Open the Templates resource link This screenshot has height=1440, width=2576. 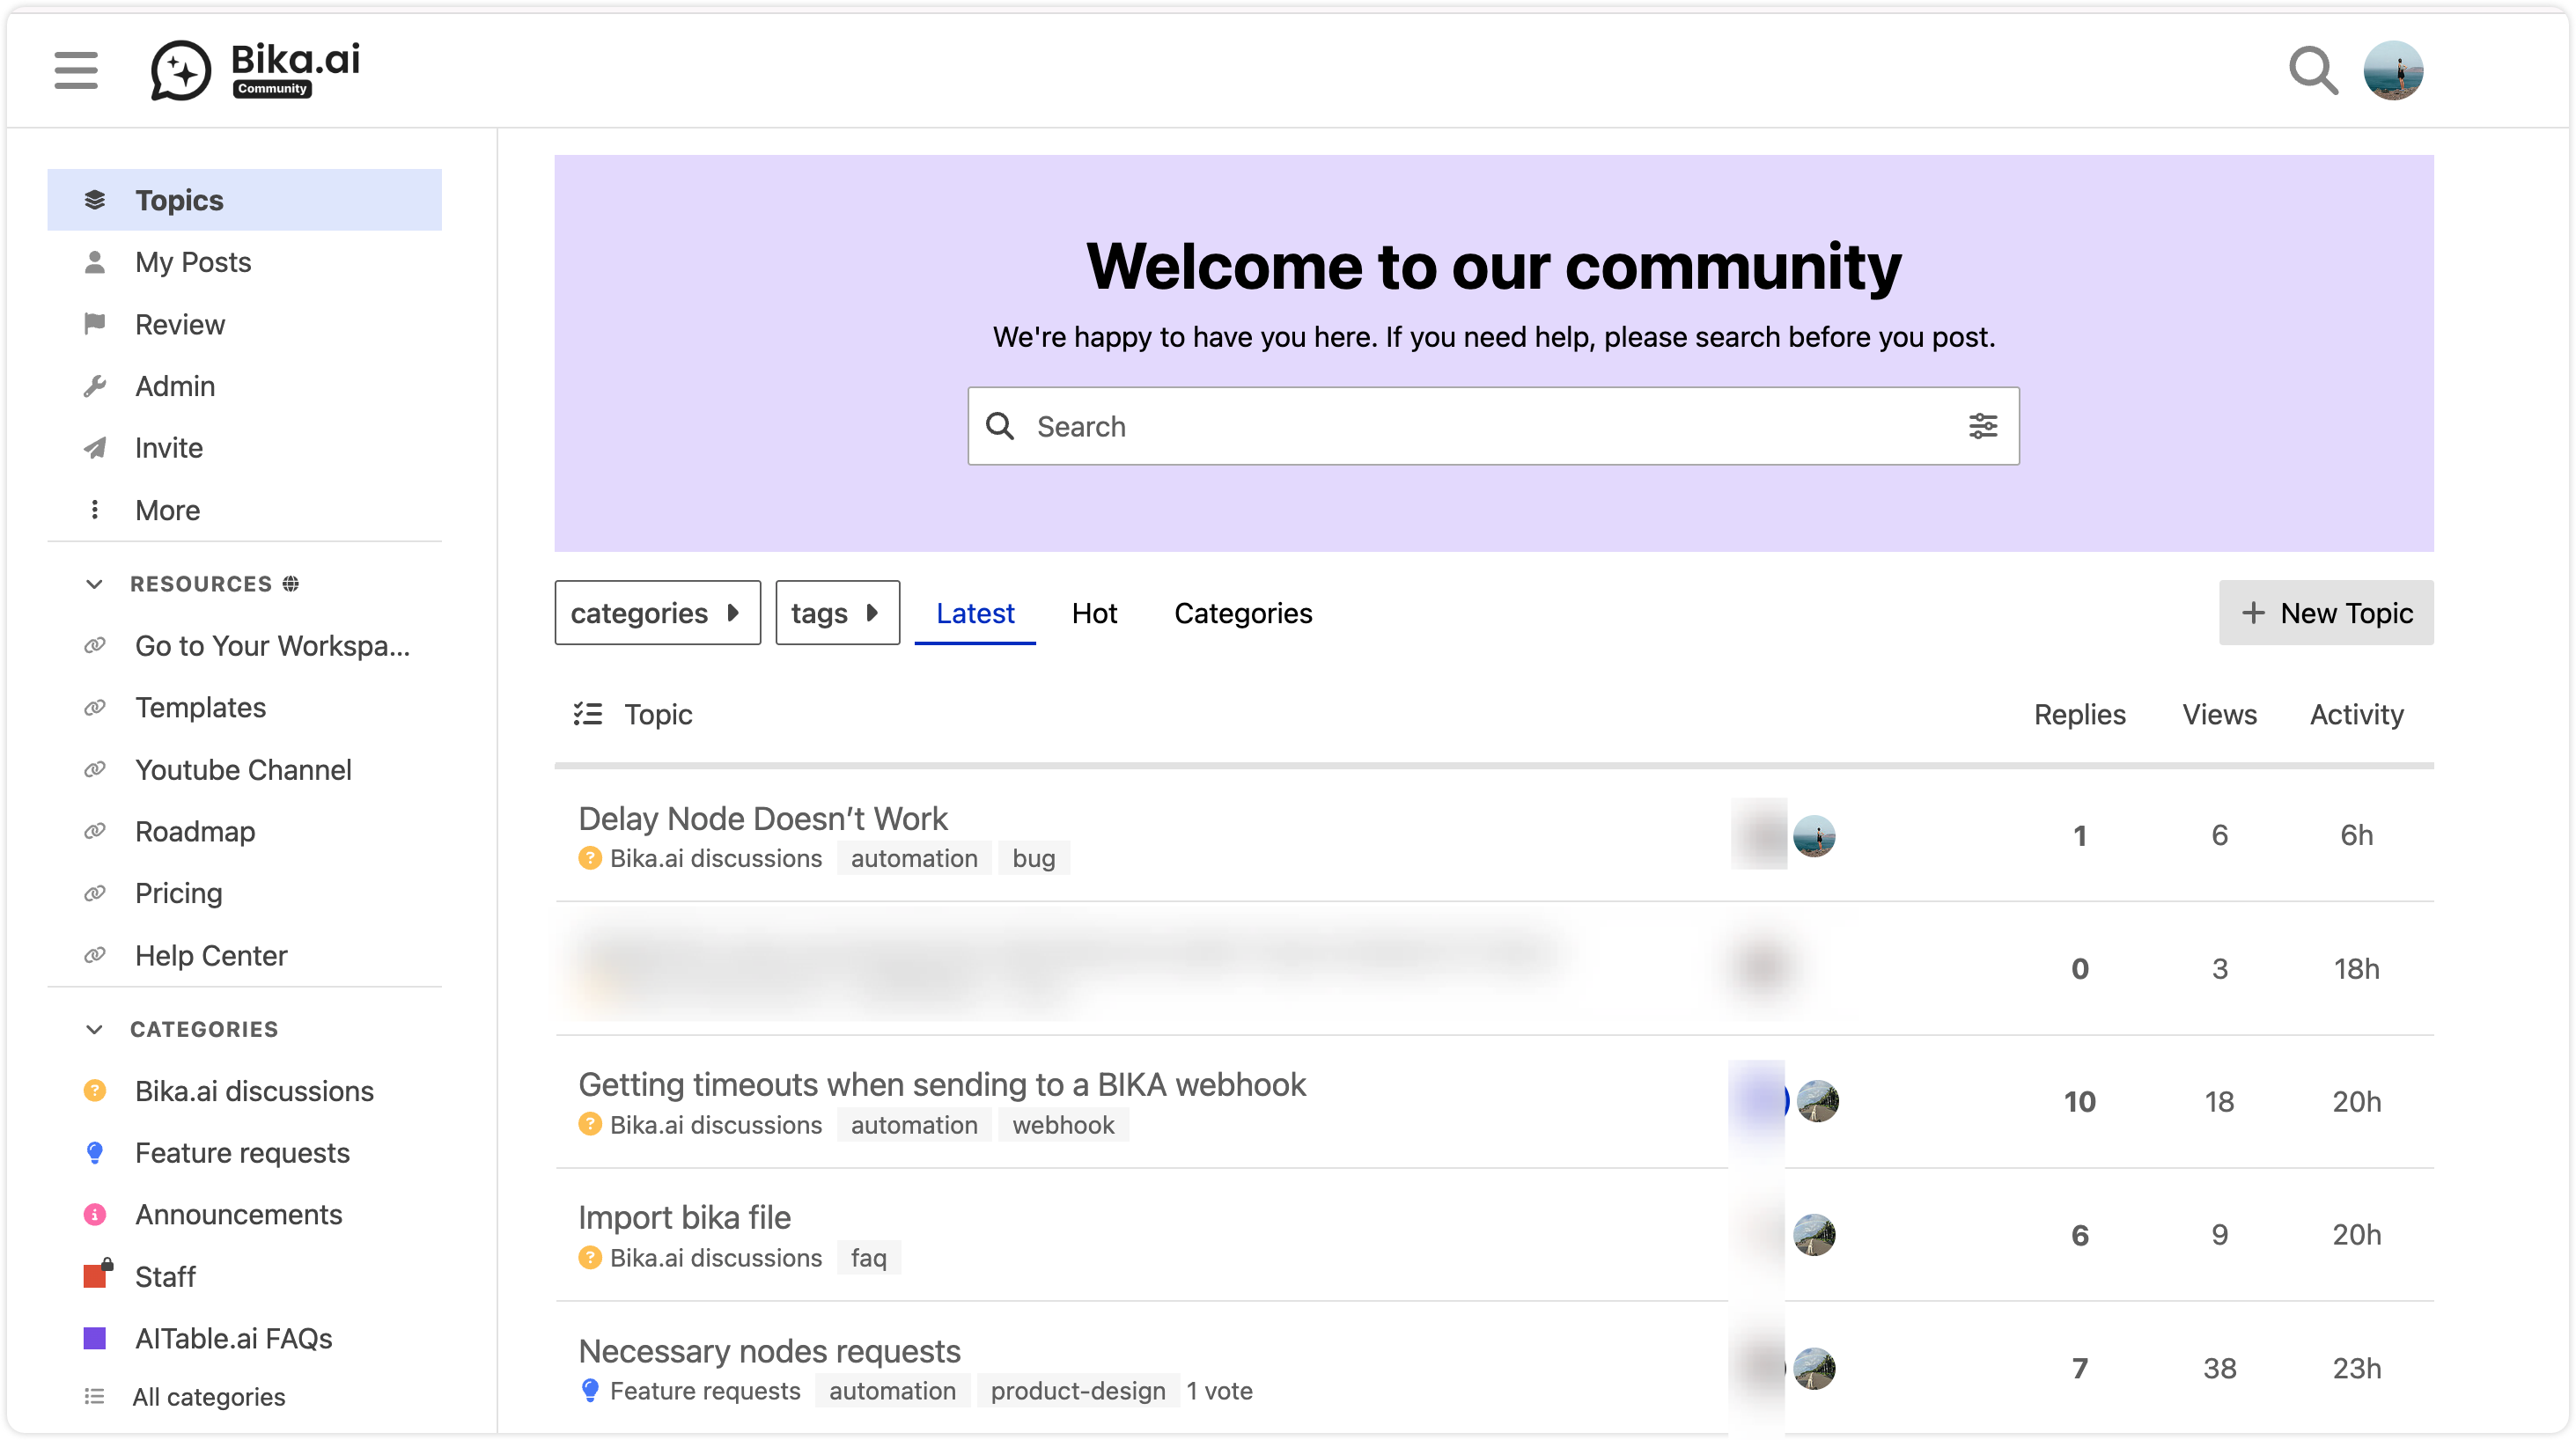coord(245,707)
